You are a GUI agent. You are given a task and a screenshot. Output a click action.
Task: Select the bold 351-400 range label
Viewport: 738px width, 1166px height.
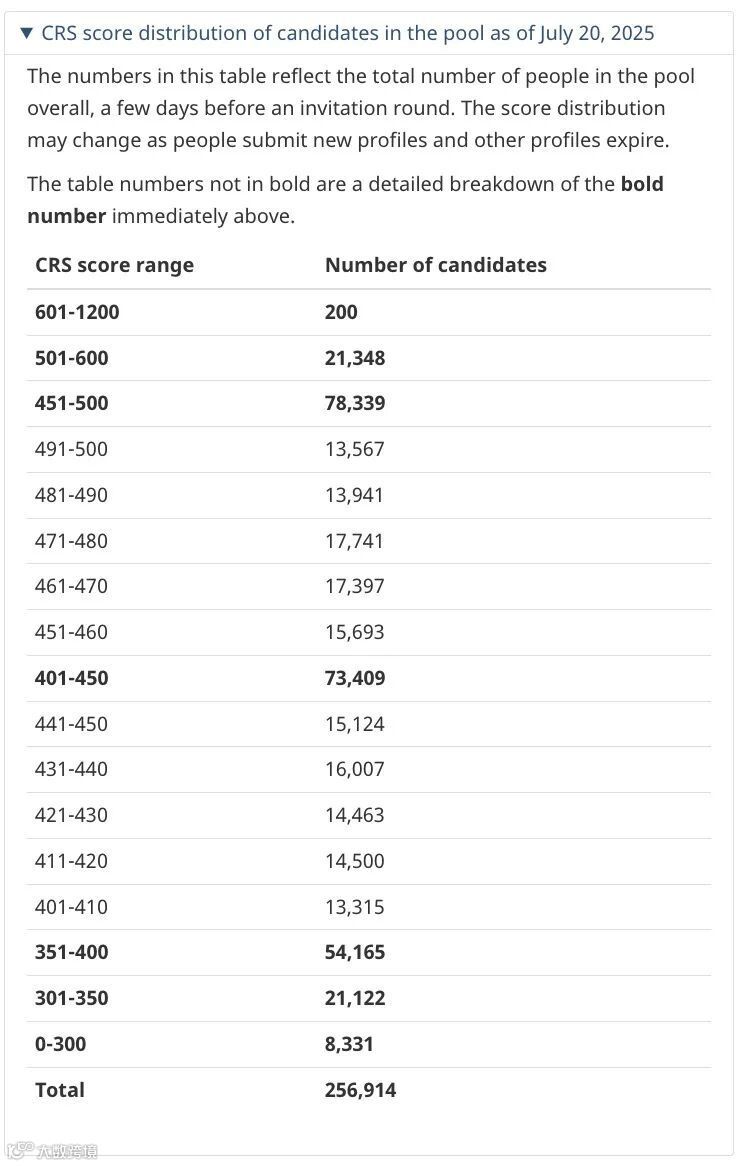tap(72, 952)
